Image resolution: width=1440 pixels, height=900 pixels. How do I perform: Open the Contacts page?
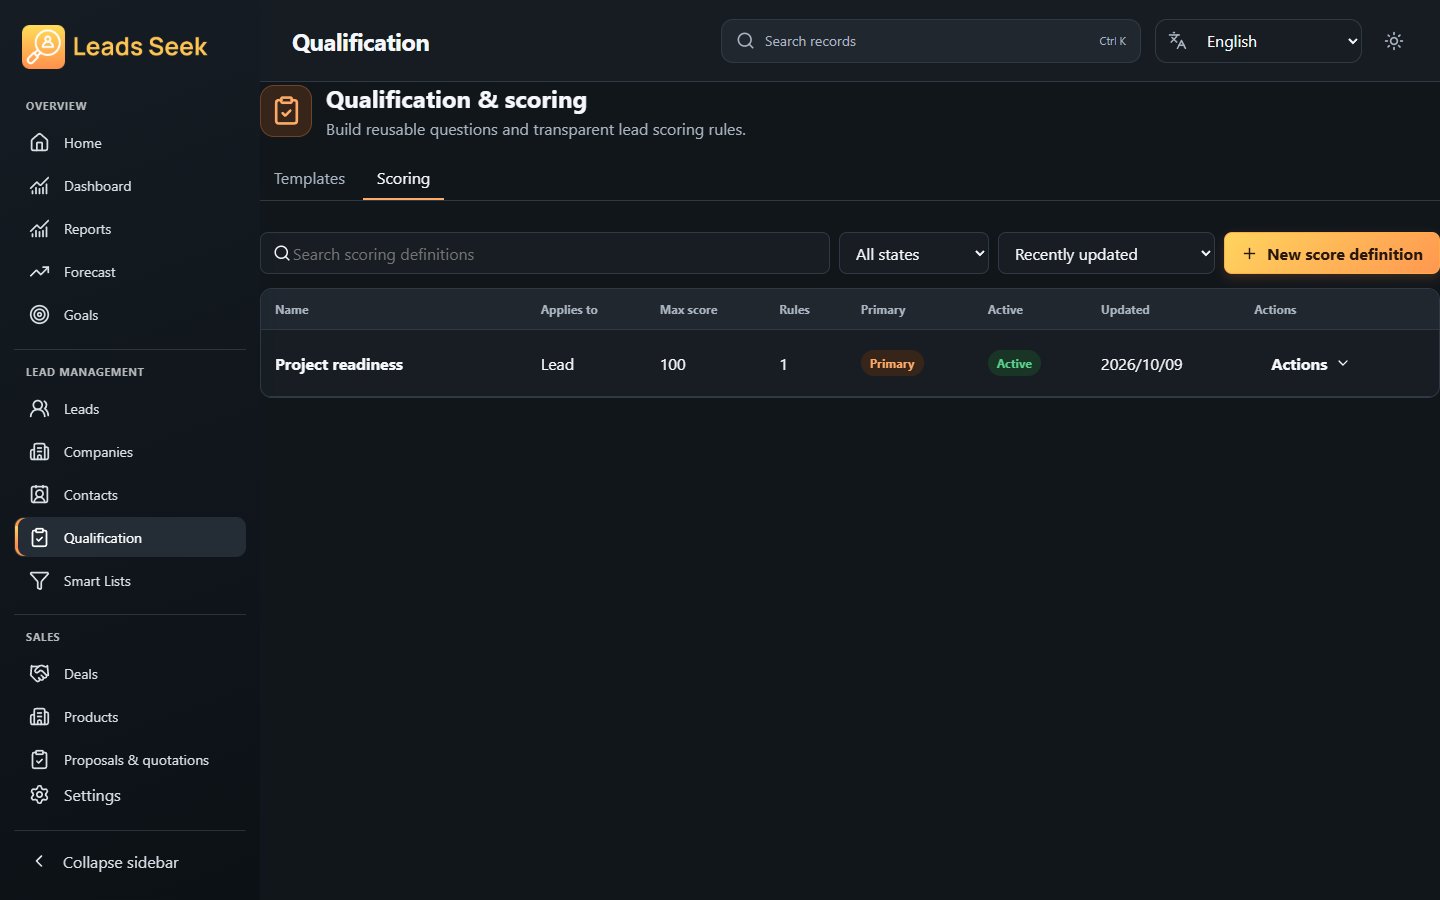point(130,495)
